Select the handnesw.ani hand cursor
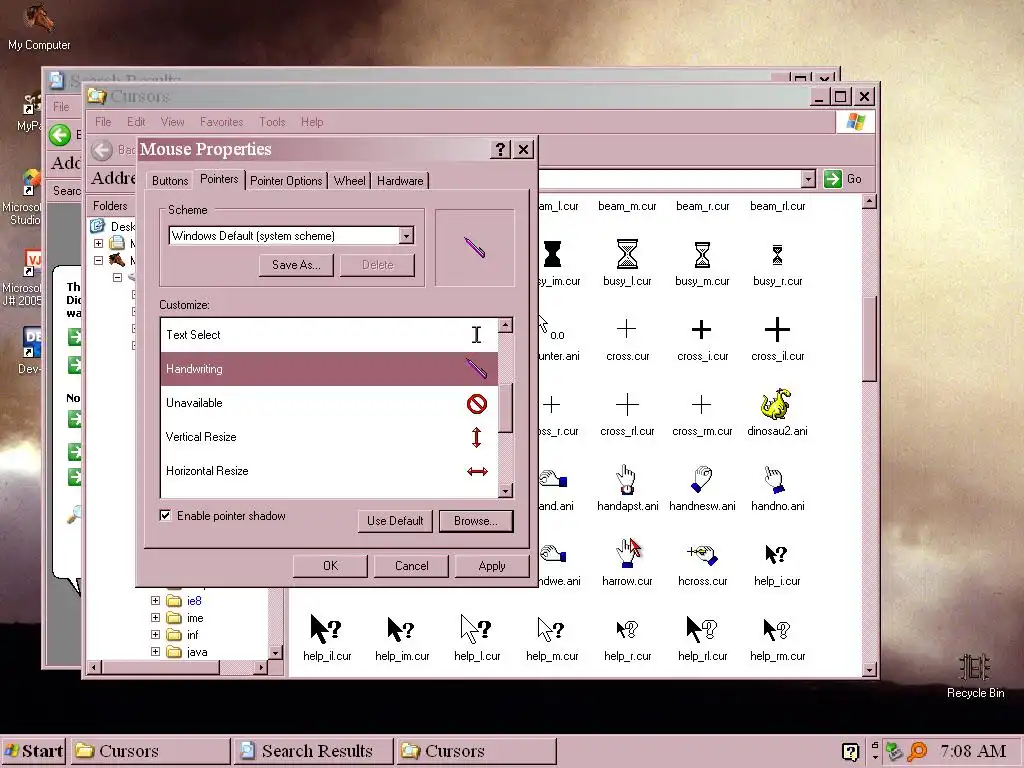 click(x=701, y=479)
